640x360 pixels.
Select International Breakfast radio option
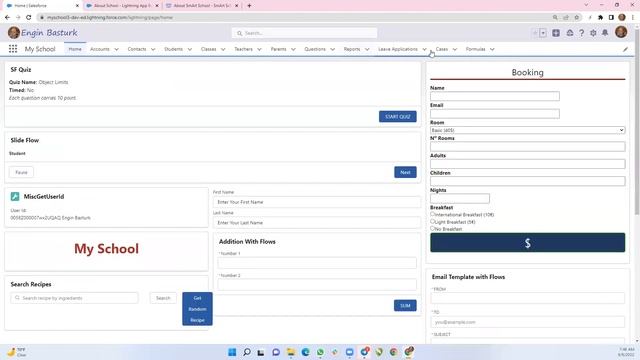(433, 214)
